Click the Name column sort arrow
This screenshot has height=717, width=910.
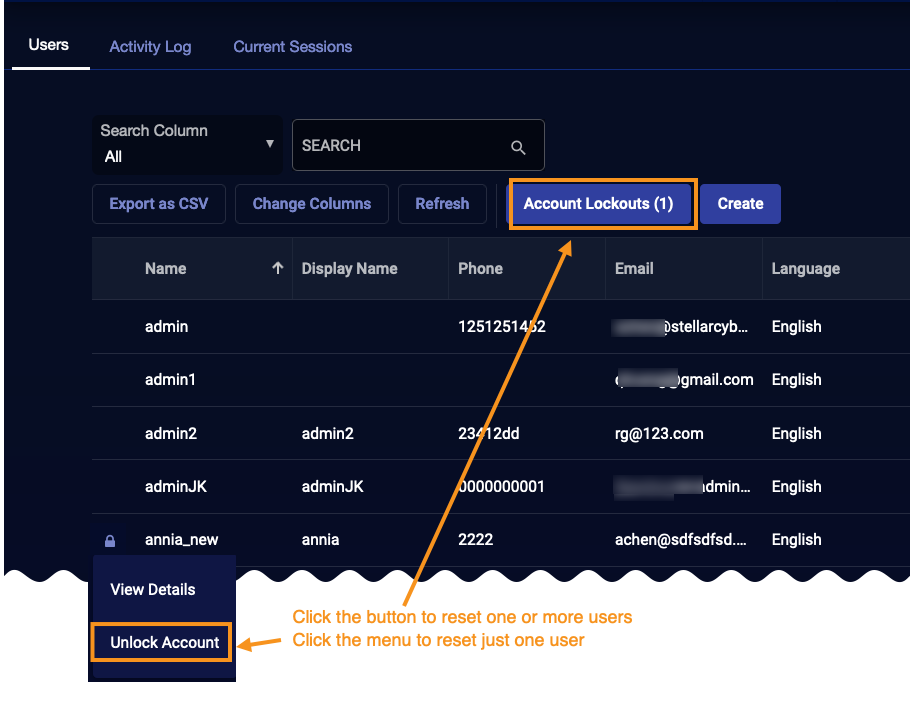point(277,268)
